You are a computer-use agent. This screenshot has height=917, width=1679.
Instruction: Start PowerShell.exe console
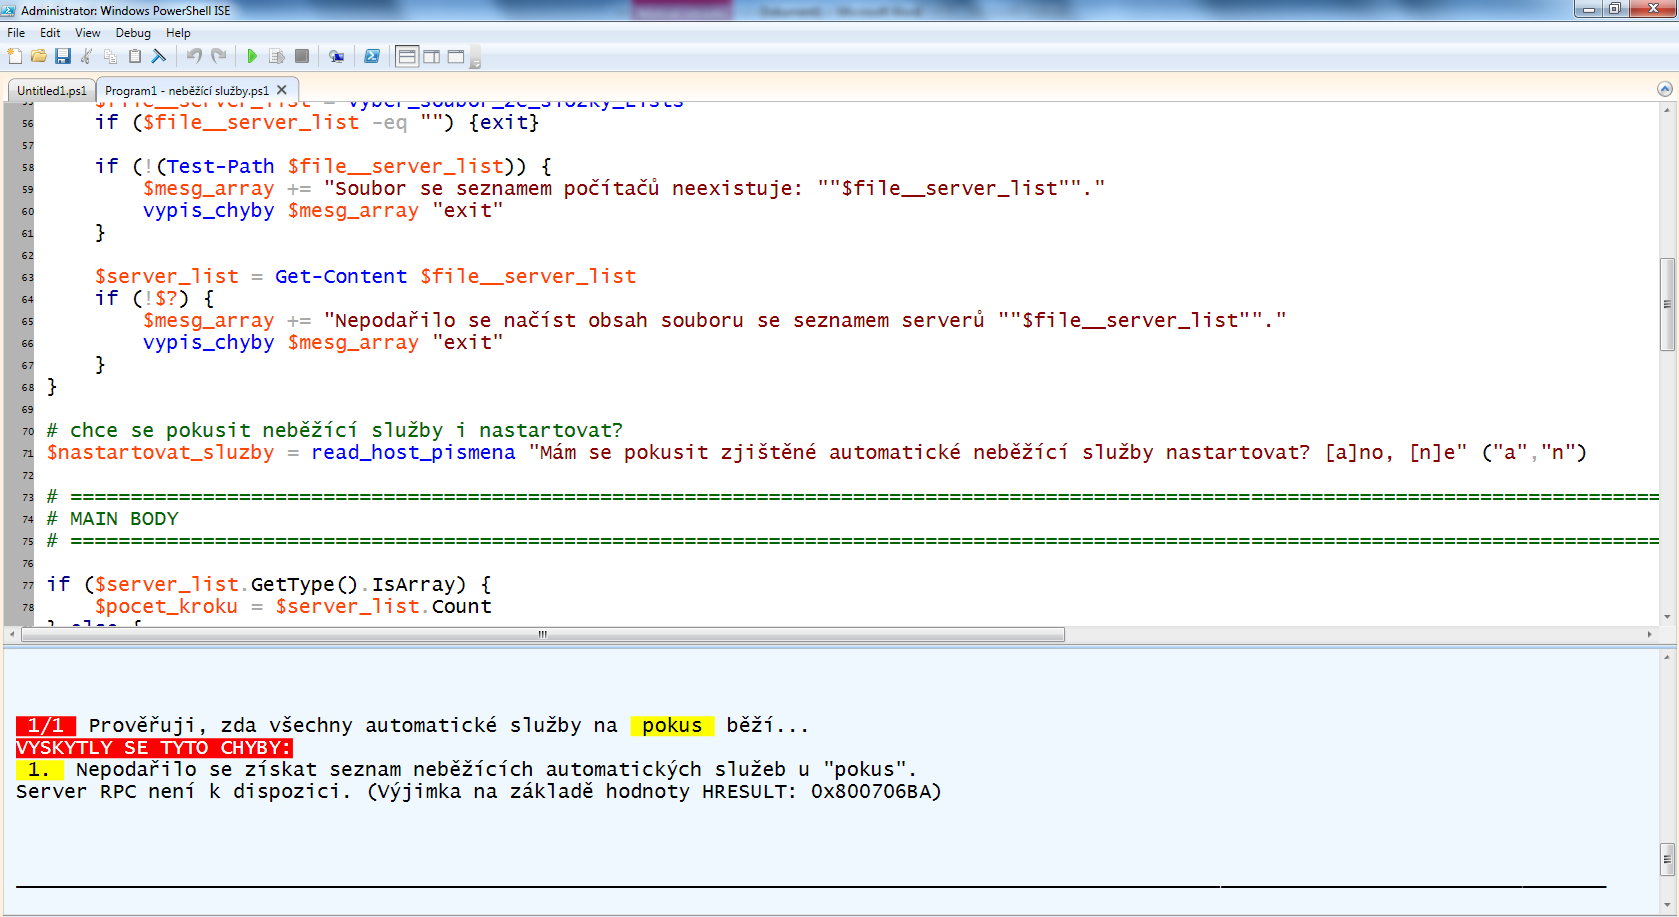coord(372,56)
